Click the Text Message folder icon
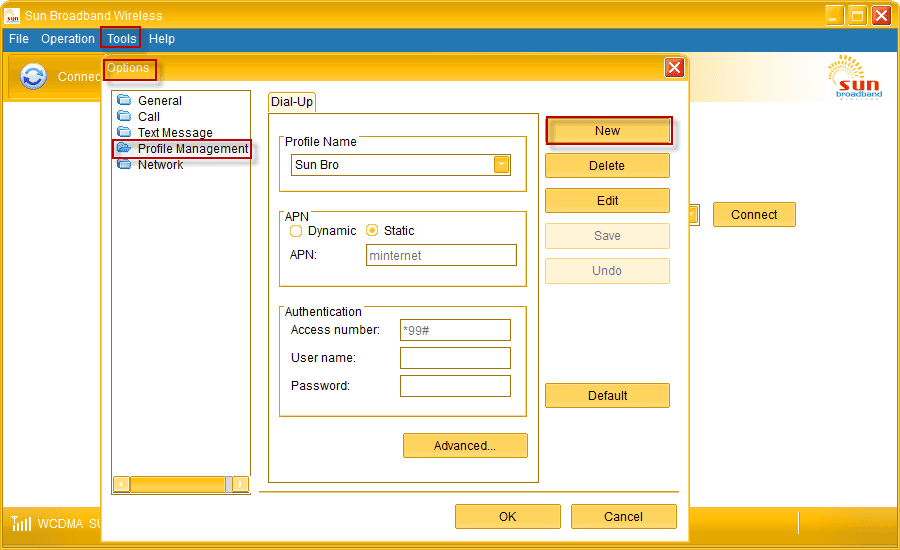900x550 pixels. pyautogui.click(x=124, y=132)
